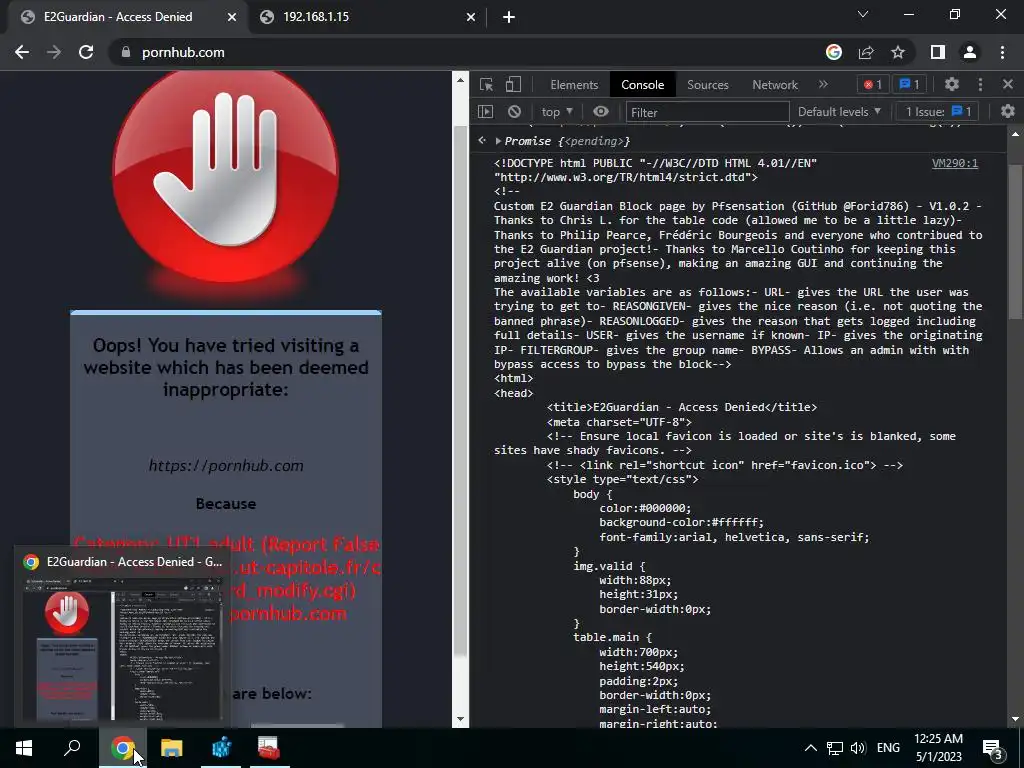This screenshot has height=768, width=1024.
Task: Click the blocked URL https://pornhub.com text
Action: point(226,466)
